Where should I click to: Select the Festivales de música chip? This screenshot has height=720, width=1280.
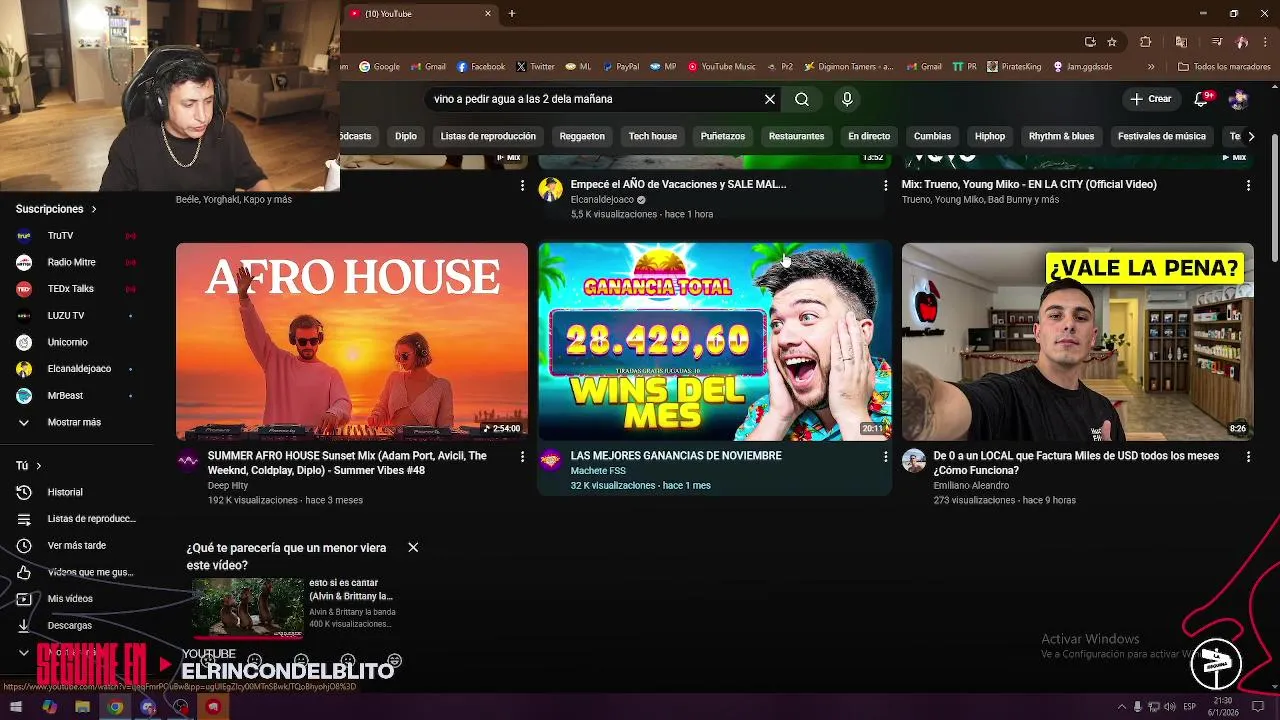tap(1162, 136)
